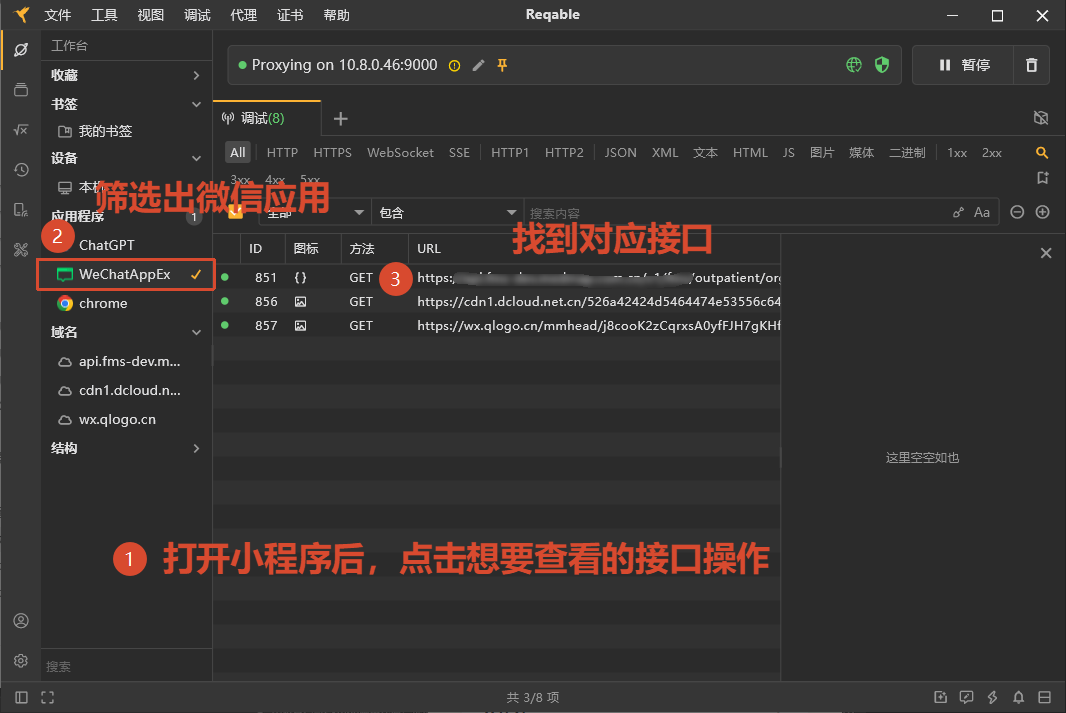Filter by HTTPS protocol
The width and height of the screenshot is (1066, 713).
click(332, 152)
